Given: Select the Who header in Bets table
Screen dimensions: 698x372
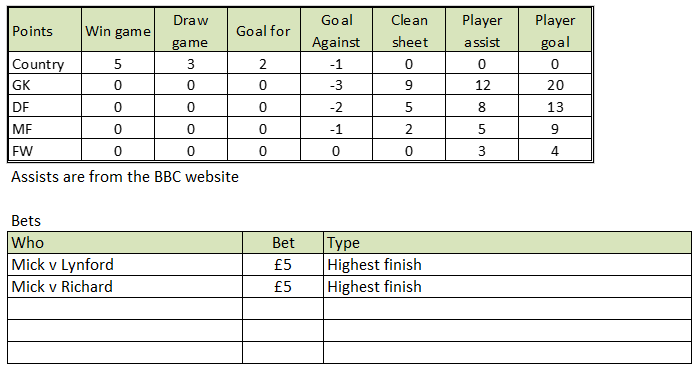Looking at the screenshot, I should [125, 243].
